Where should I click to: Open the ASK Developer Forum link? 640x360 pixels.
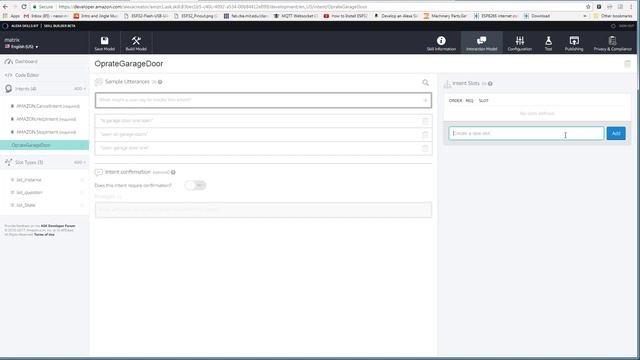(58, 226)
